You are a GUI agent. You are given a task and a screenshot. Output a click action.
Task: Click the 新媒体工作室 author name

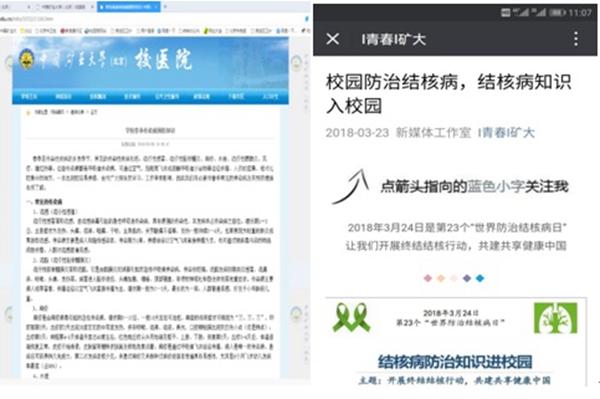[x=433, y=133]
